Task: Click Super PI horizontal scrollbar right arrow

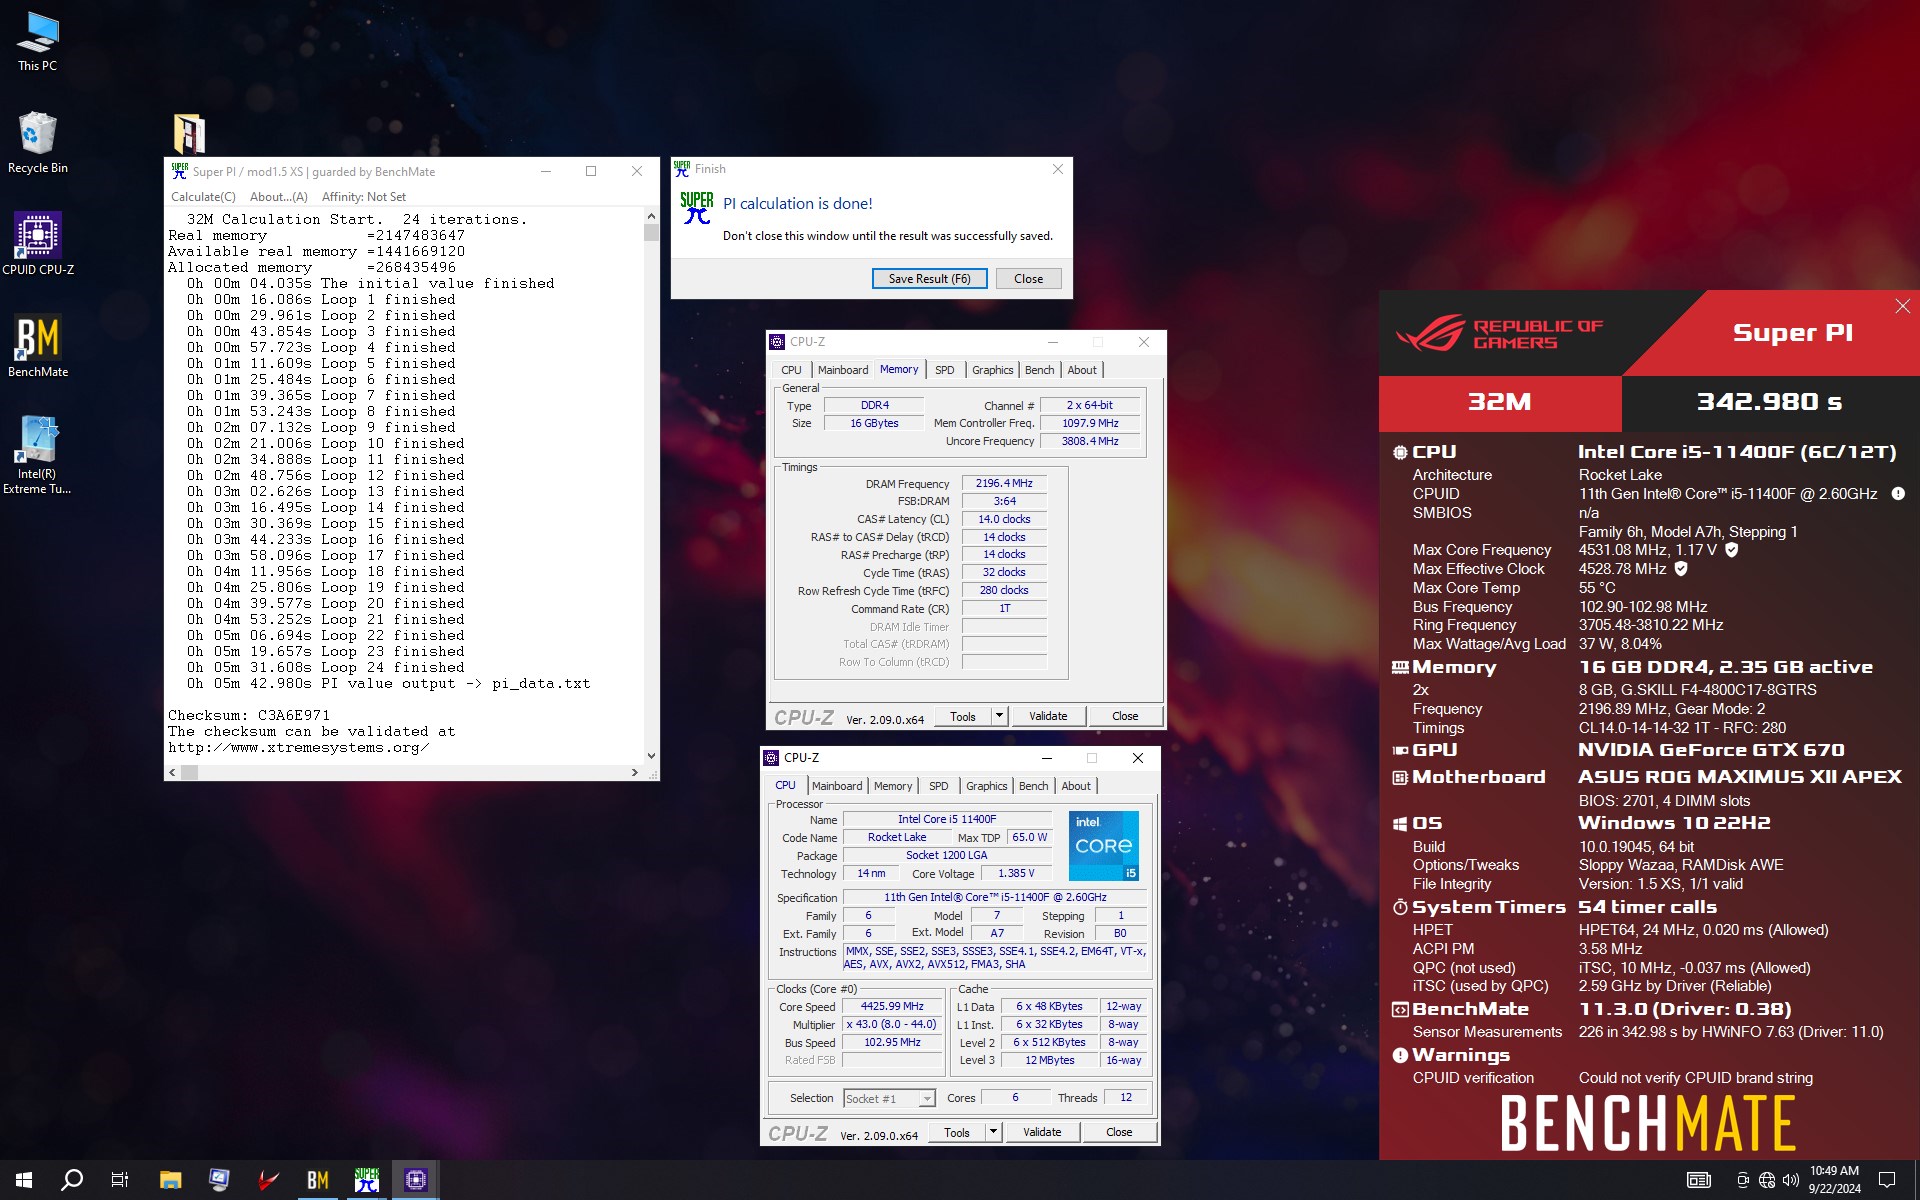Action: pyautogui.click(x=634, y=772)
